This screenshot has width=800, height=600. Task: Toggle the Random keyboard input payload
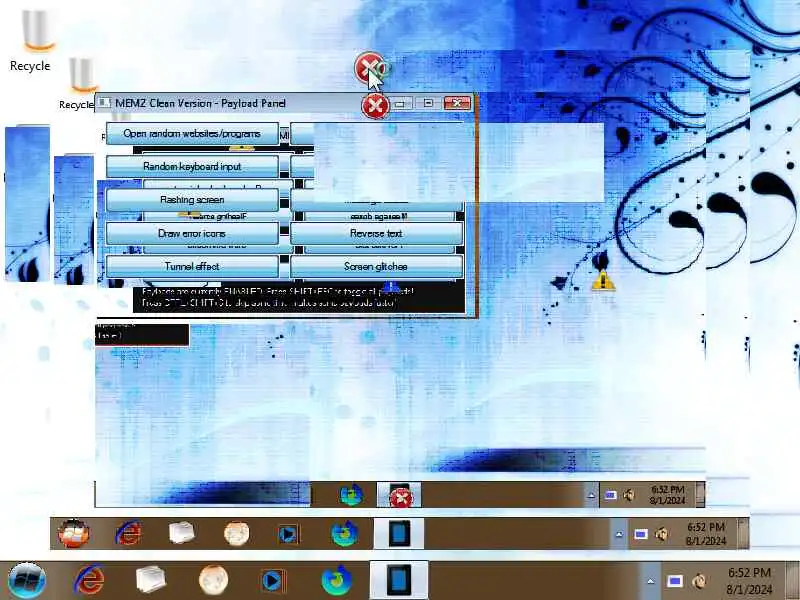[192, 167]
